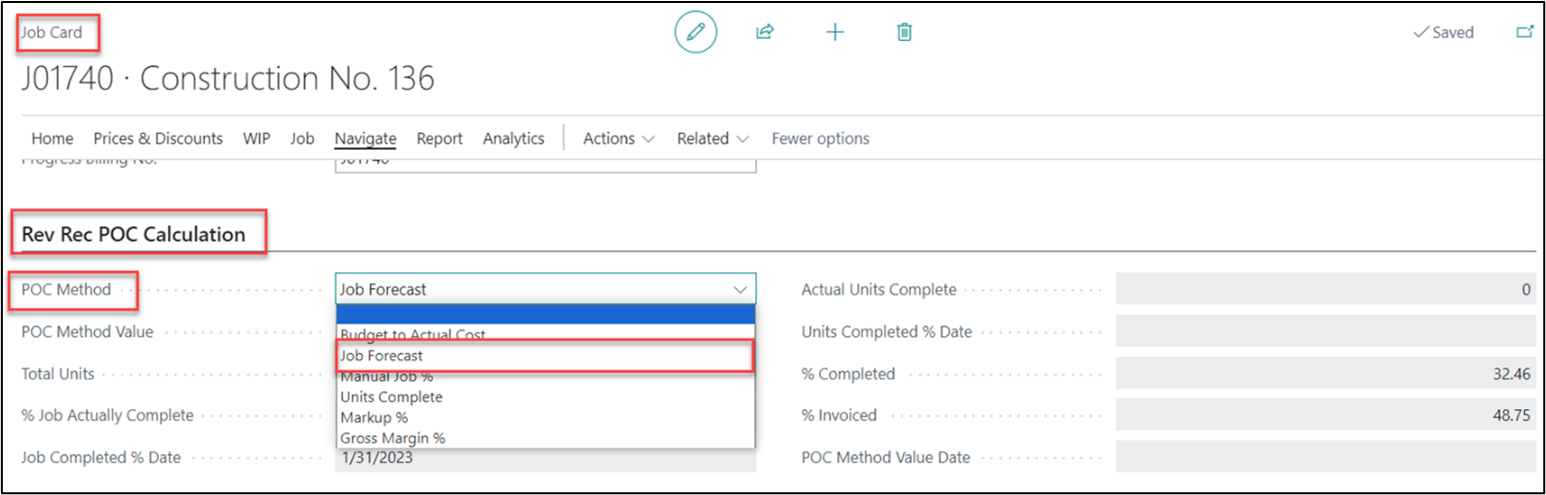Open the Analytics tab
Image resolution: width=1546 pixels, height=495 pixels.
pyautogui.click(x=513, y=139)
